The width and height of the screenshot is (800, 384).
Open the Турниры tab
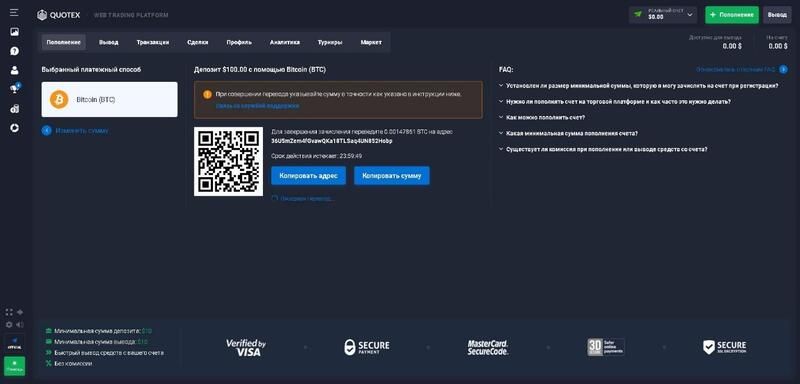coord(330,42)
